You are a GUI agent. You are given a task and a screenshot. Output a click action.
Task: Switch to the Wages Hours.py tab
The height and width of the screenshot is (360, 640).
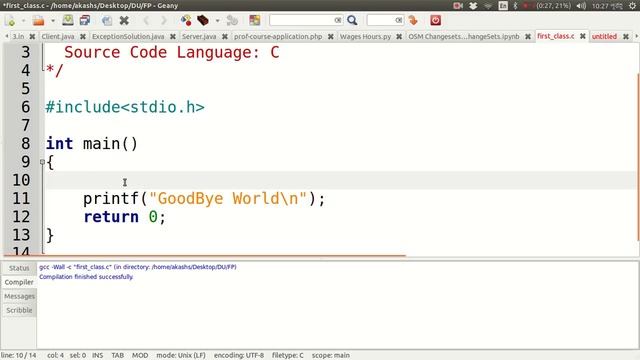coord(365,37)
